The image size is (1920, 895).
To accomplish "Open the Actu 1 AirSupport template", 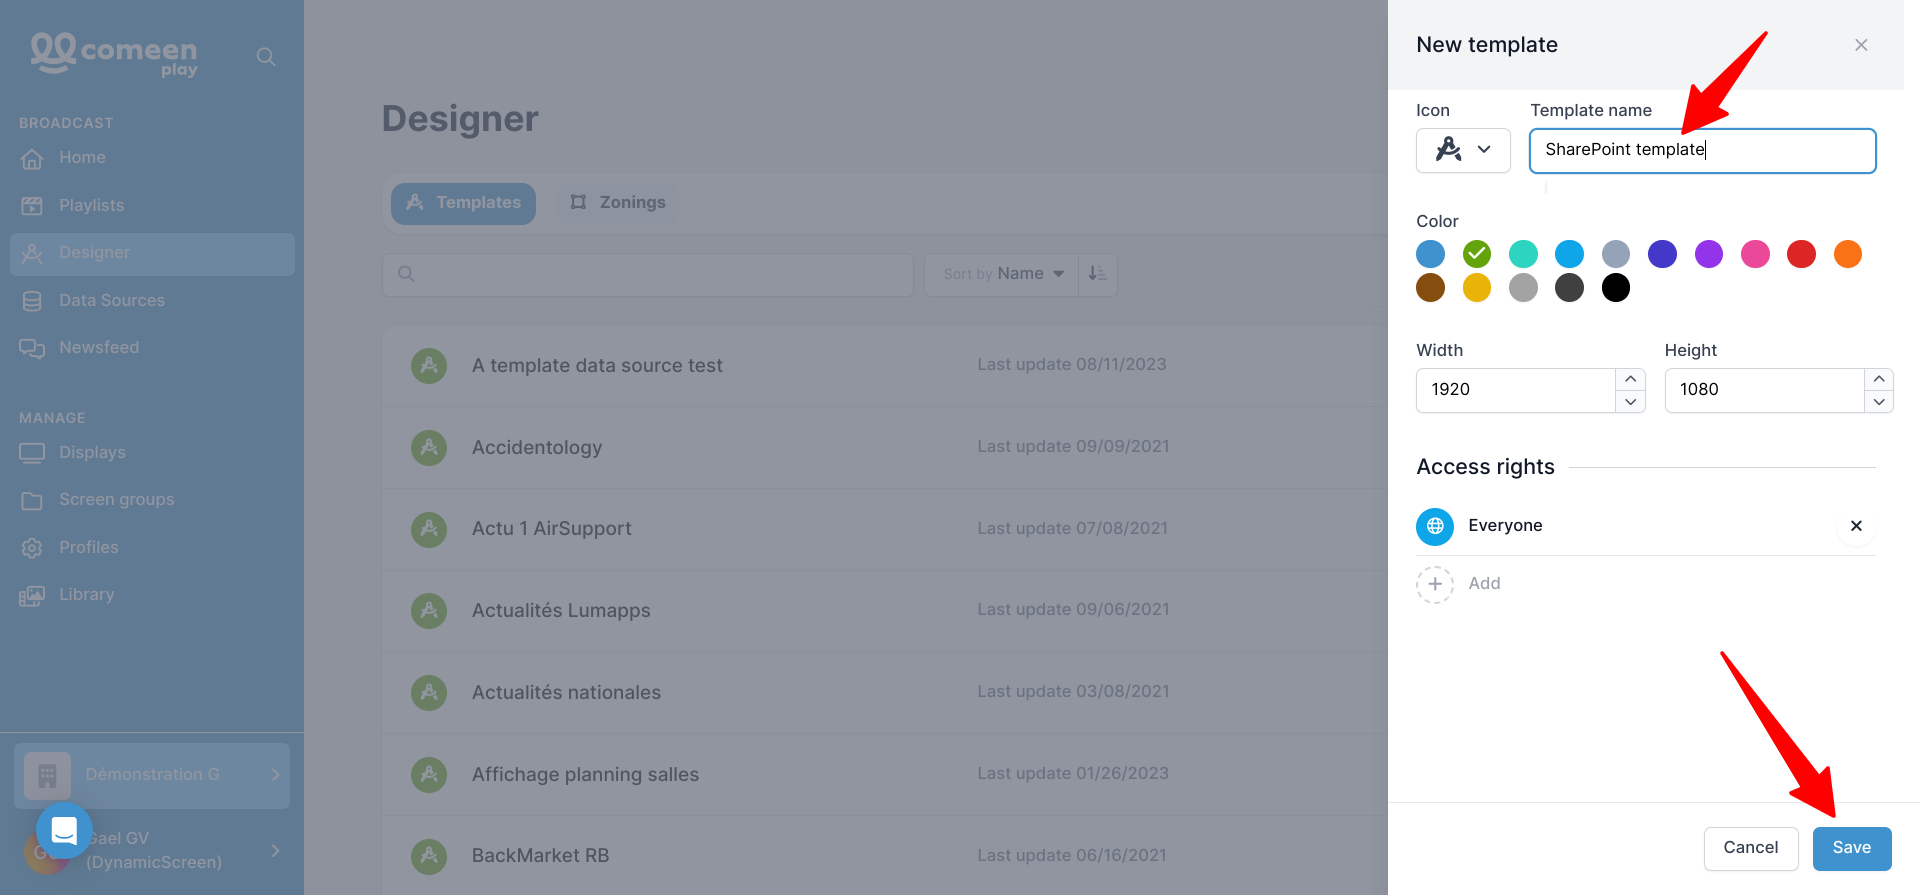I will point(885,529).
